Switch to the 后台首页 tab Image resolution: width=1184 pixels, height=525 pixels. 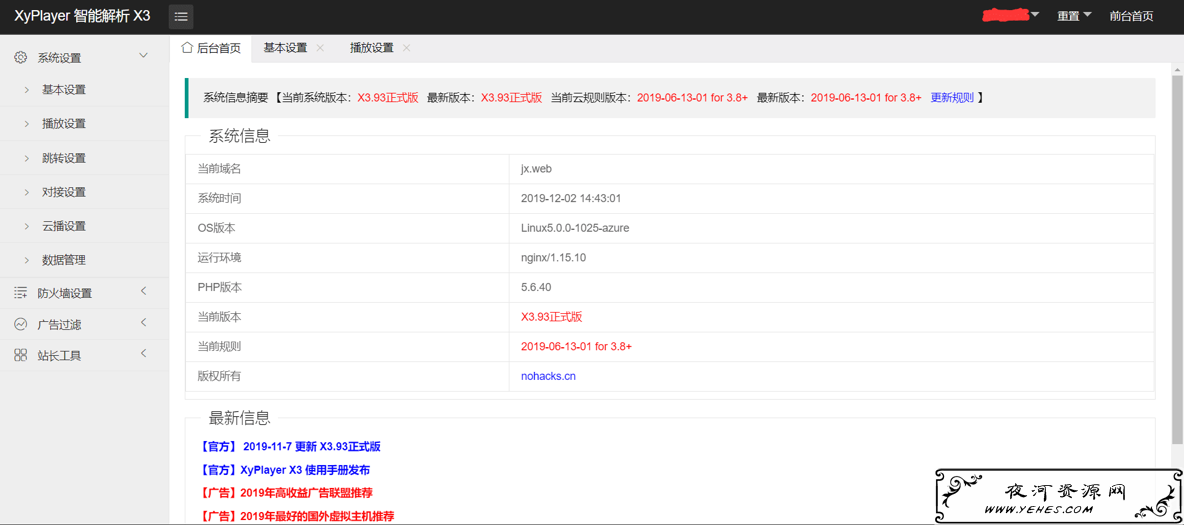click(211, 48)
